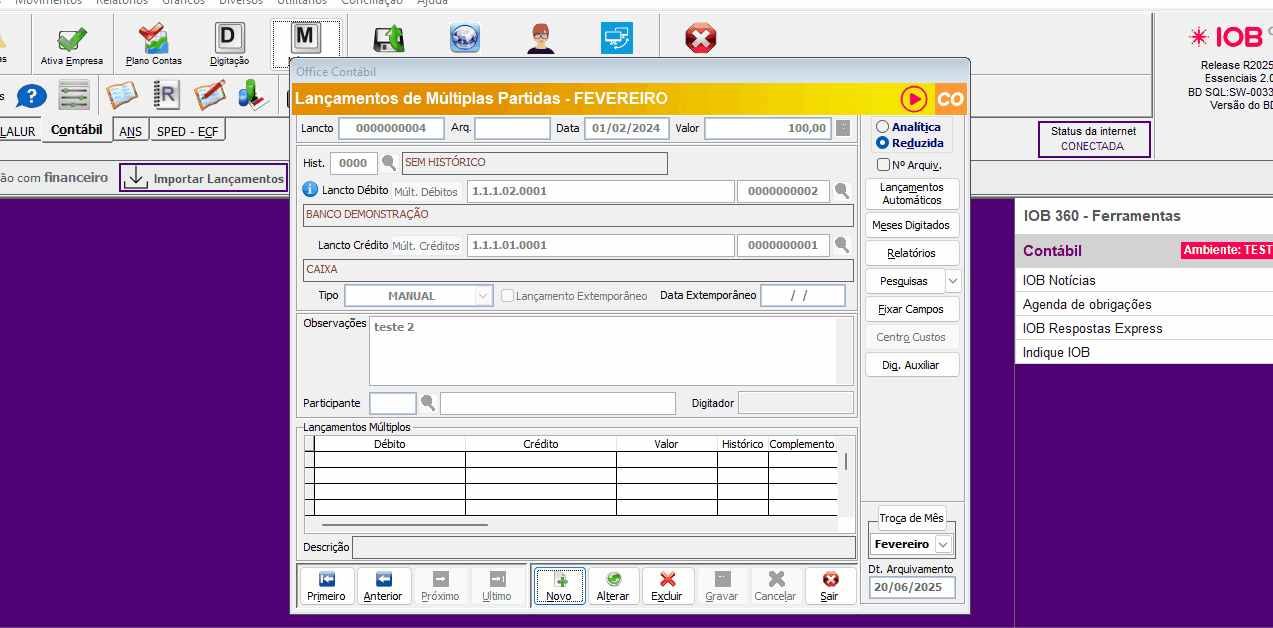Open the Pesquisas dropdown arrow
Viewport: 1273px width, 628px height.
point(953,281)
